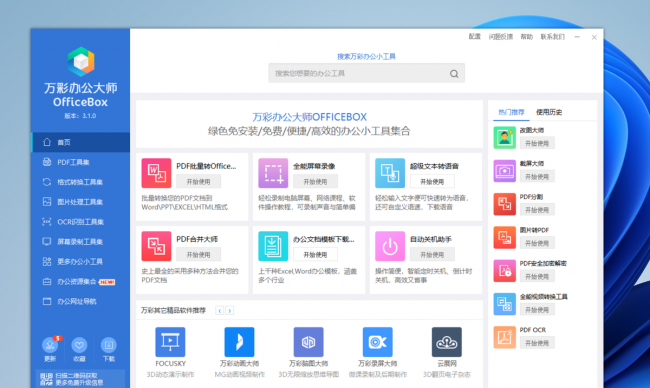Screen dimensions: 650x388
Task: Click 开始使用 next to PDF分割
Action: point(537,210)
